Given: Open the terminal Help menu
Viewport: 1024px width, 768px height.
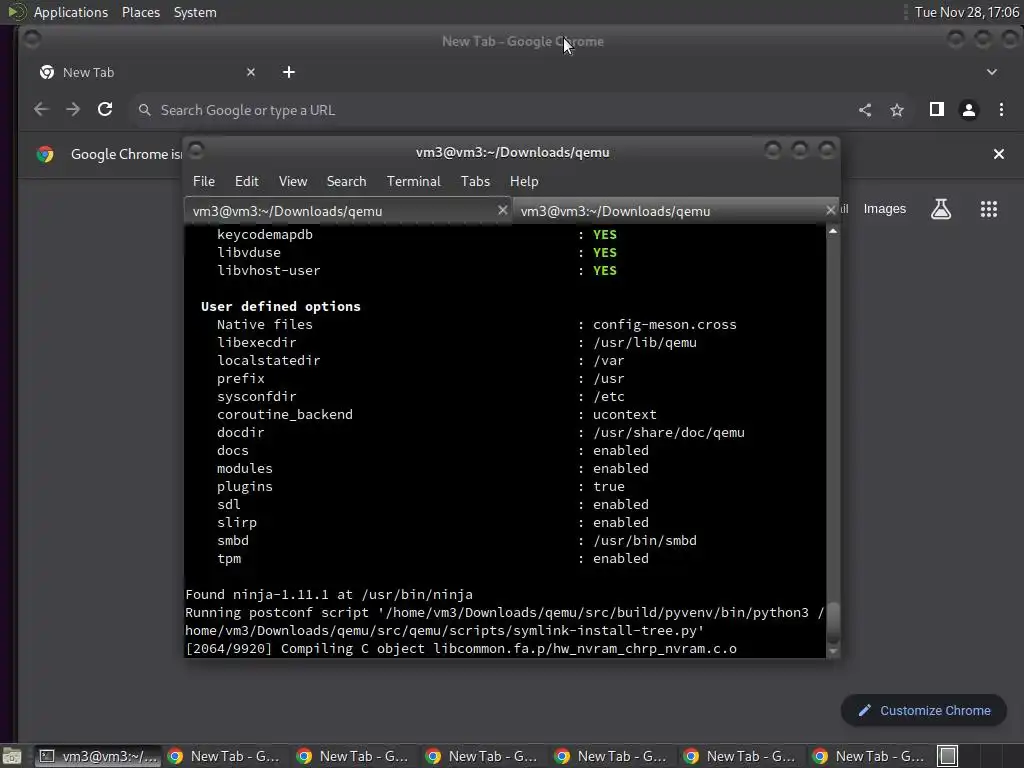Looking at the screenshot, I should (524, 182).
